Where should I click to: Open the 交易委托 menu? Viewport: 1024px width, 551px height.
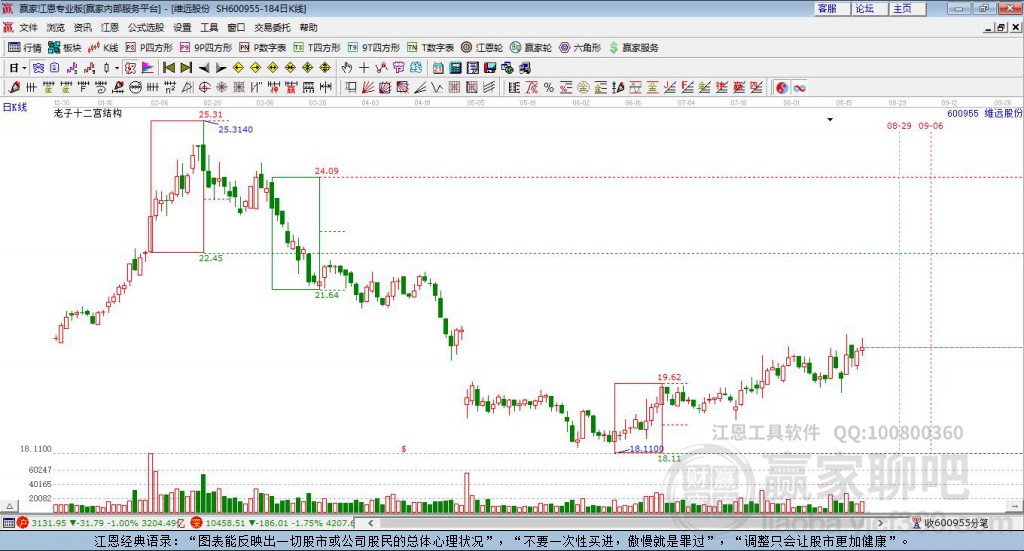(272, 27)
